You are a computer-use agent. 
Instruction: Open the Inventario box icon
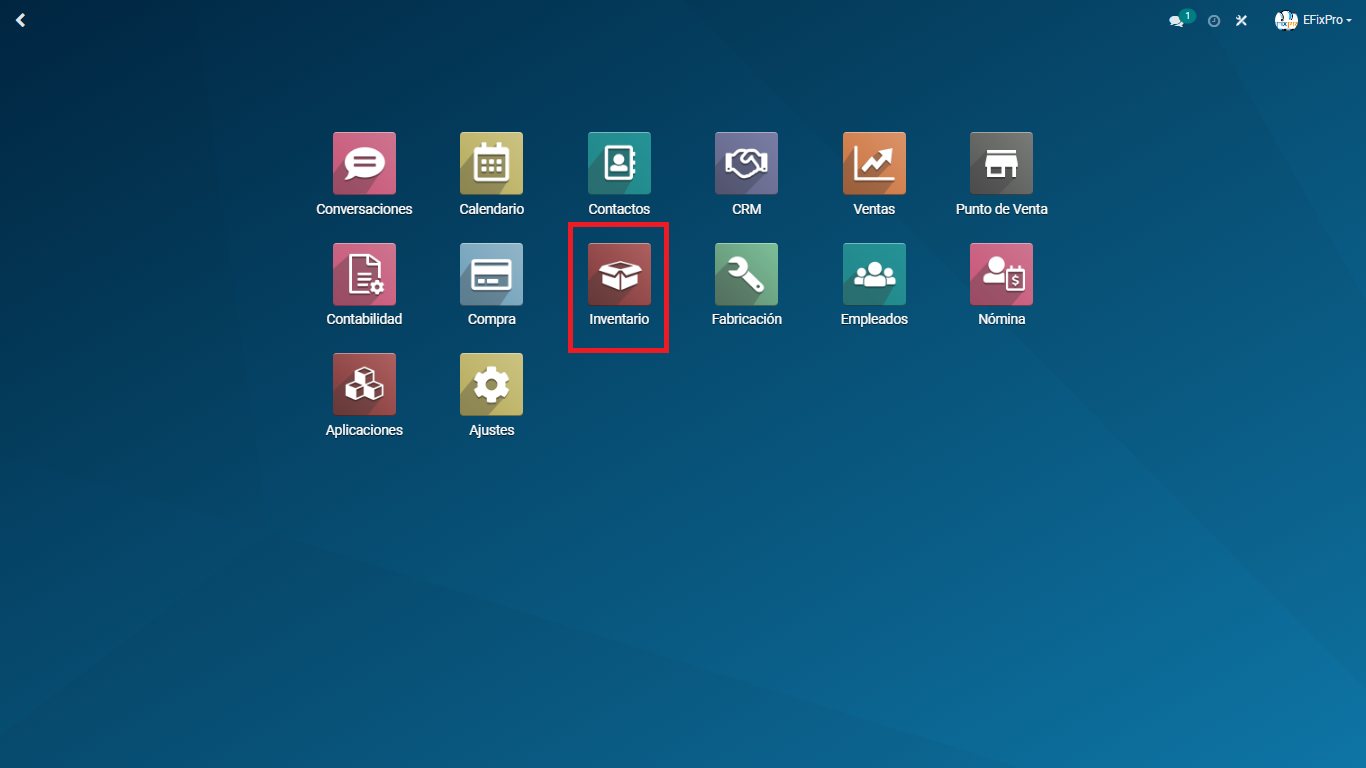pyautogui.click(x=619, y=274)
